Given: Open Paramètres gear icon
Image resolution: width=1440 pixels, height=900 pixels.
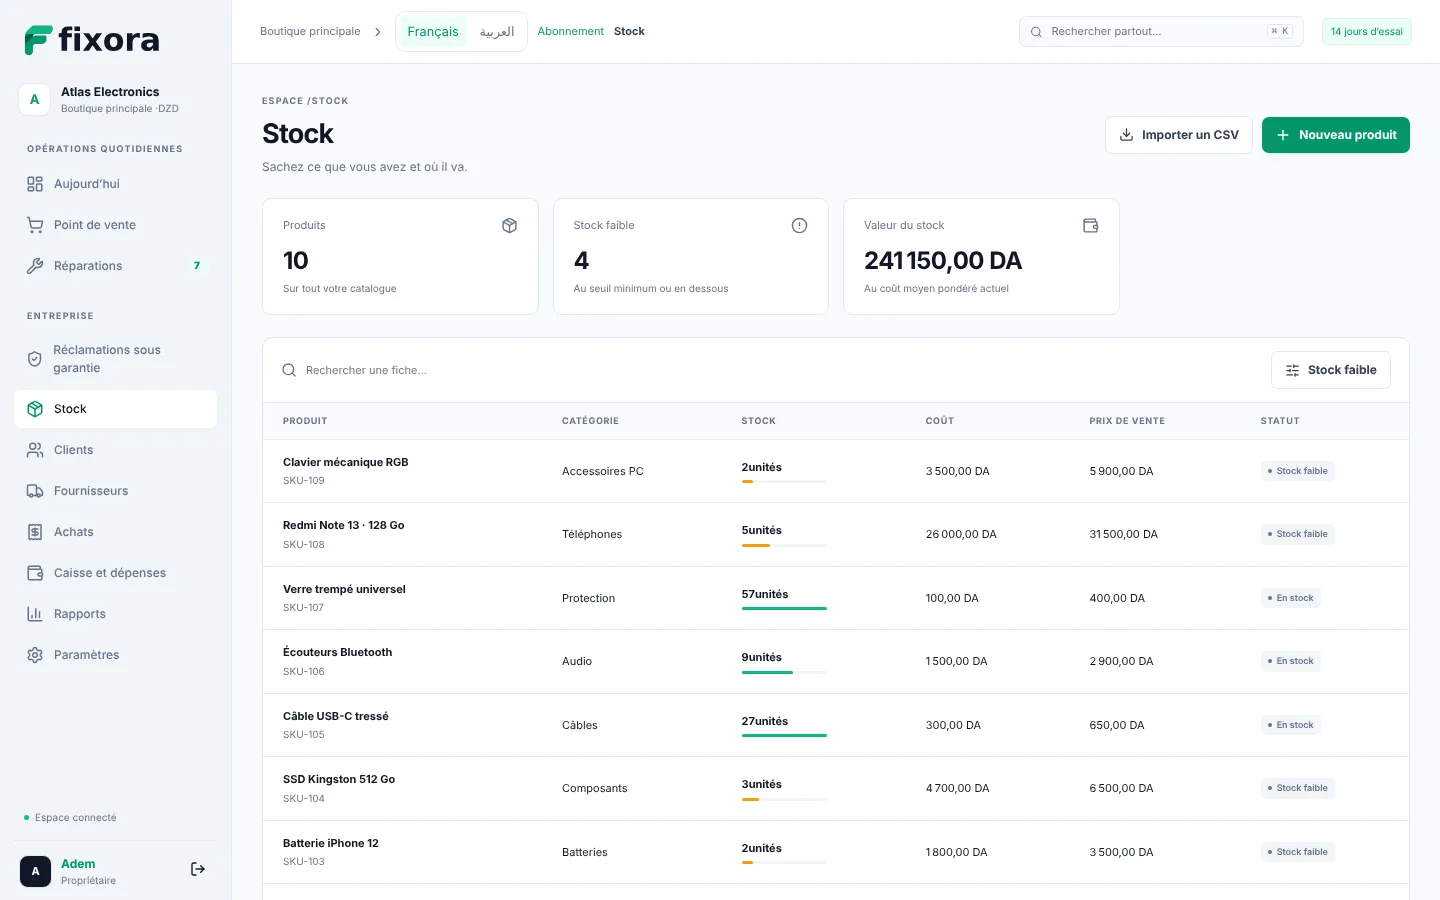Looking at the screenshot, I should pyautogui.click(x=35, y=655).
